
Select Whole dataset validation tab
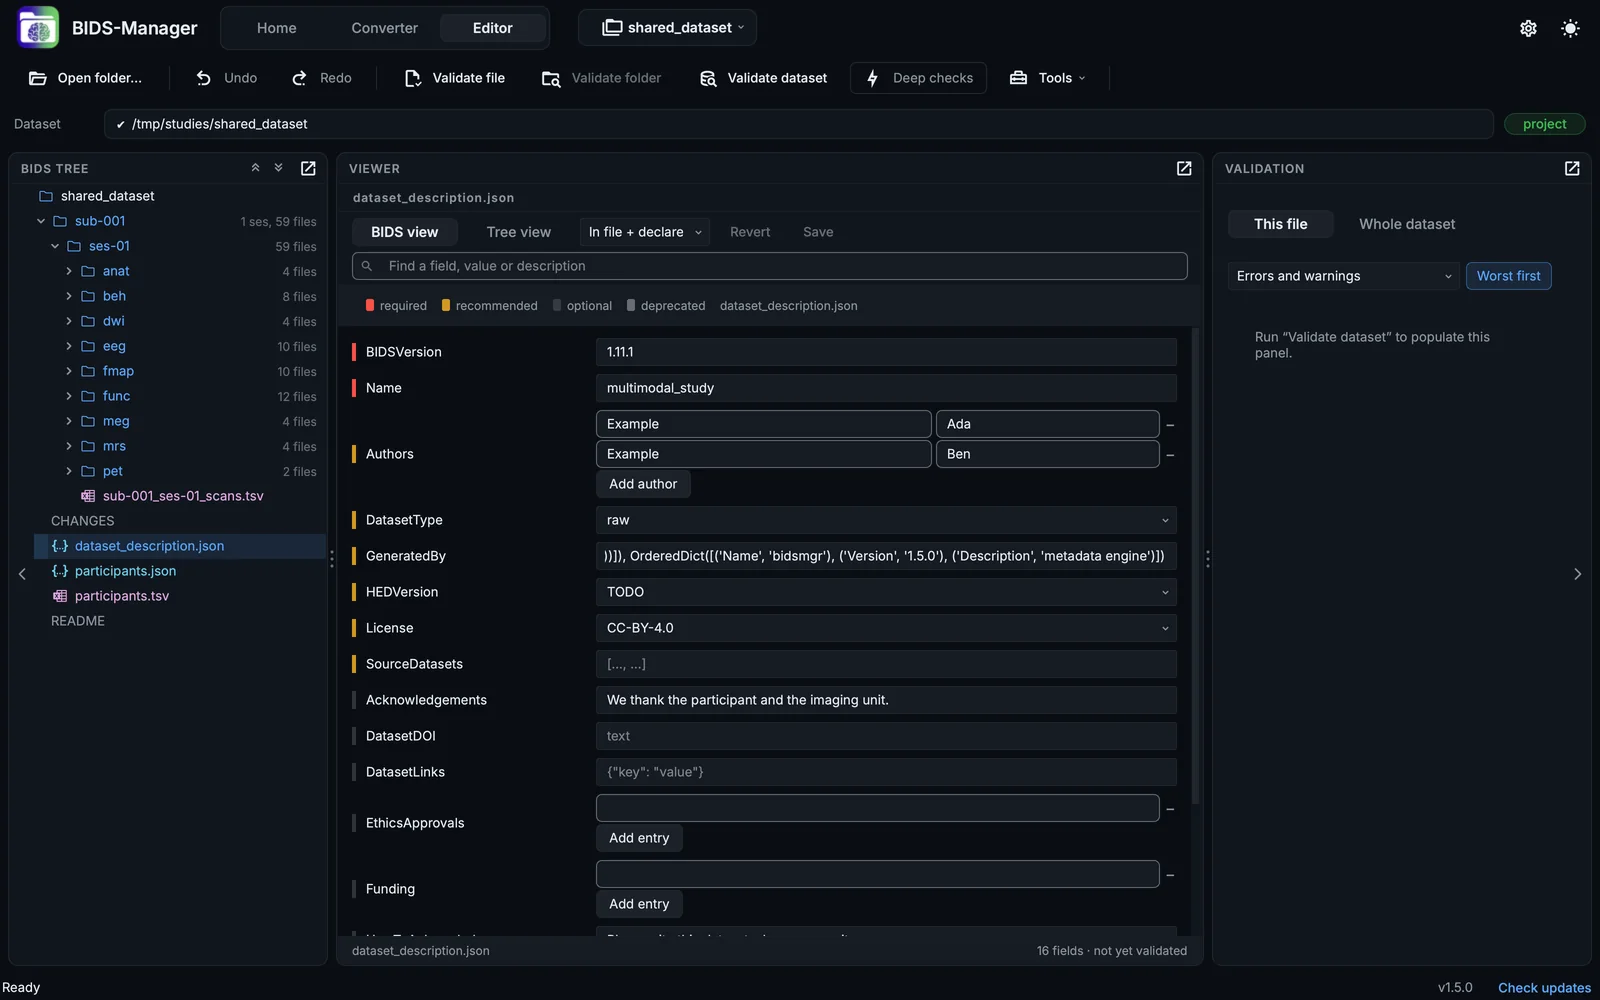click(x=1407, y=224)
